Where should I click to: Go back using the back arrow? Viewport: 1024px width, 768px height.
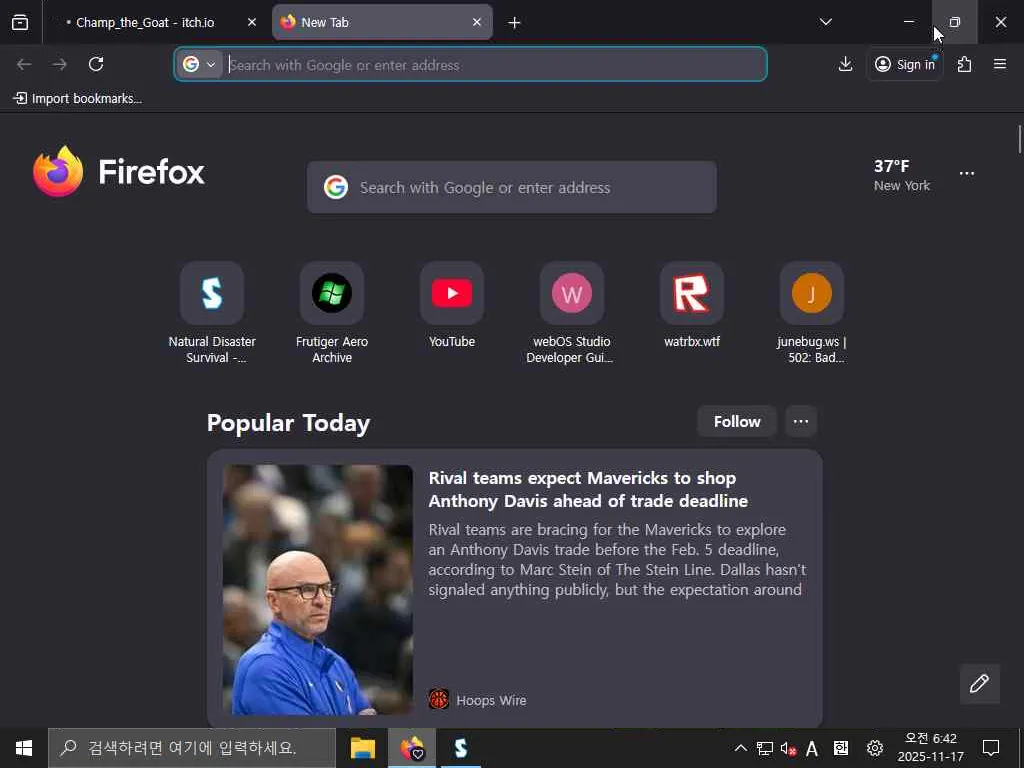pos(24,64)
